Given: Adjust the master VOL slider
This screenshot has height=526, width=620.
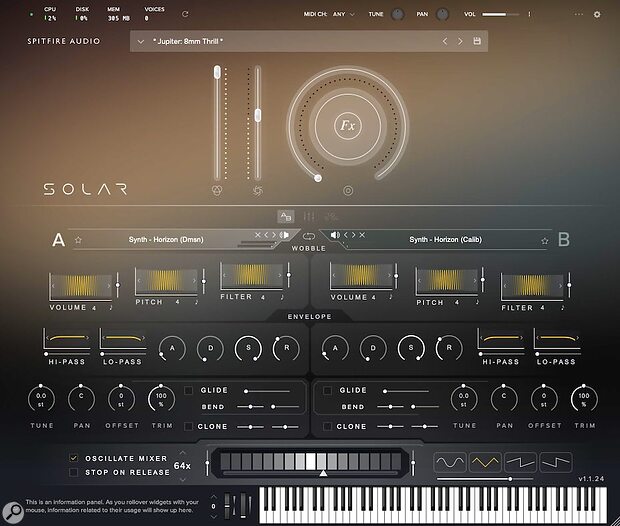Looking at the screenshot, I should (x=500, y=14).
